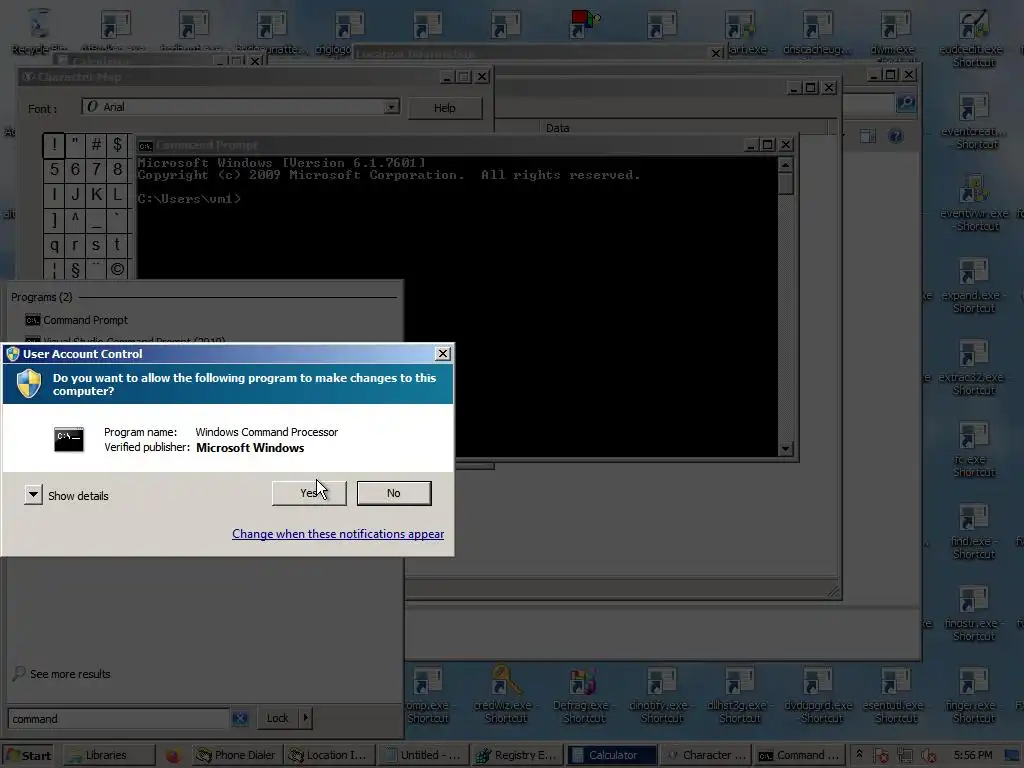Click the network tray icon
The height and width of the screenshot is (768, 1024).
[x=905, y=756]
